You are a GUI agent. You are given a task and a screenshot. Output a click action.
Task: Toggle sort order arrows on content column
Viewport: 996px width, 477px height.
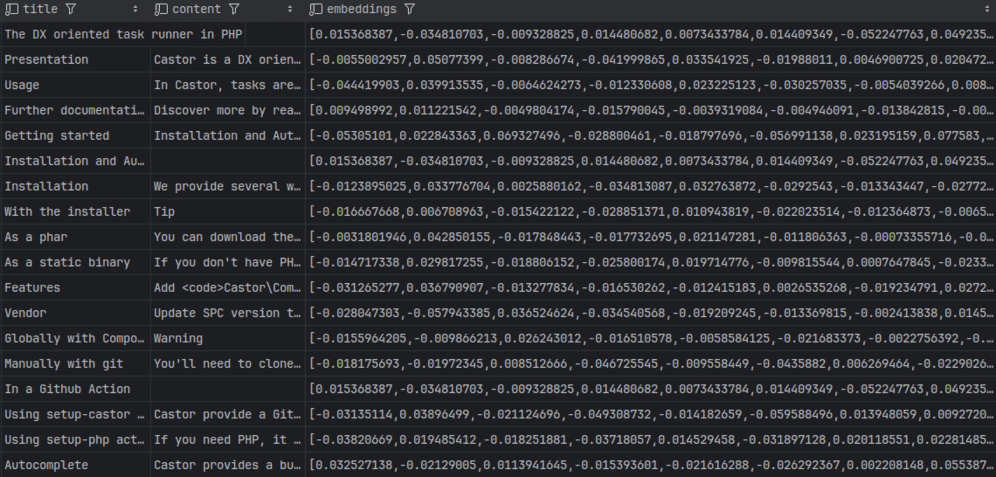(x=292, y=10)
